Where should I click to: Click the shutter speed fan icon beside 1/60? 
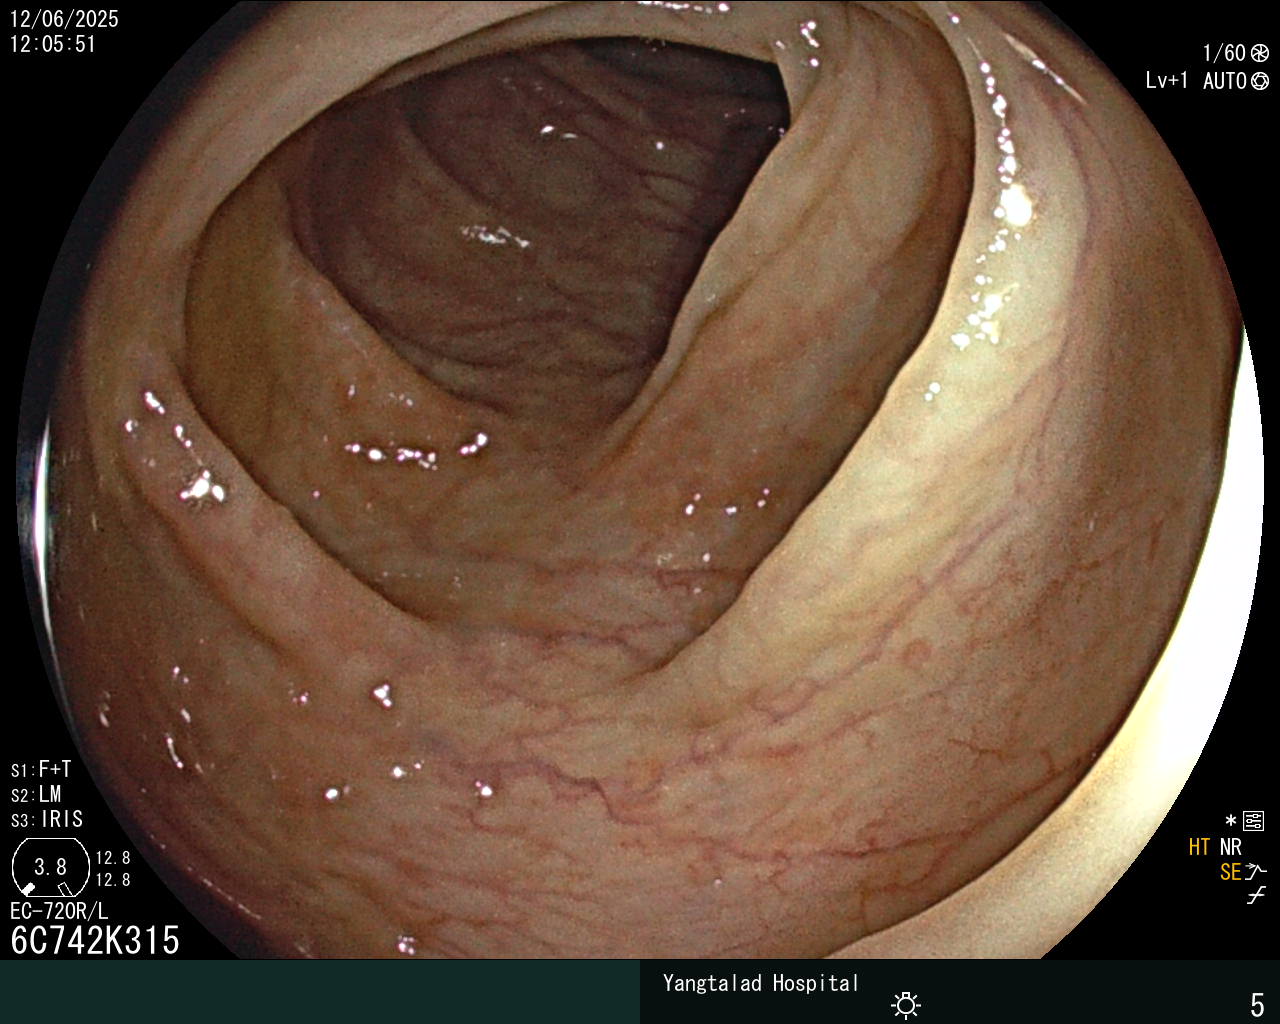pos(1259,53)
